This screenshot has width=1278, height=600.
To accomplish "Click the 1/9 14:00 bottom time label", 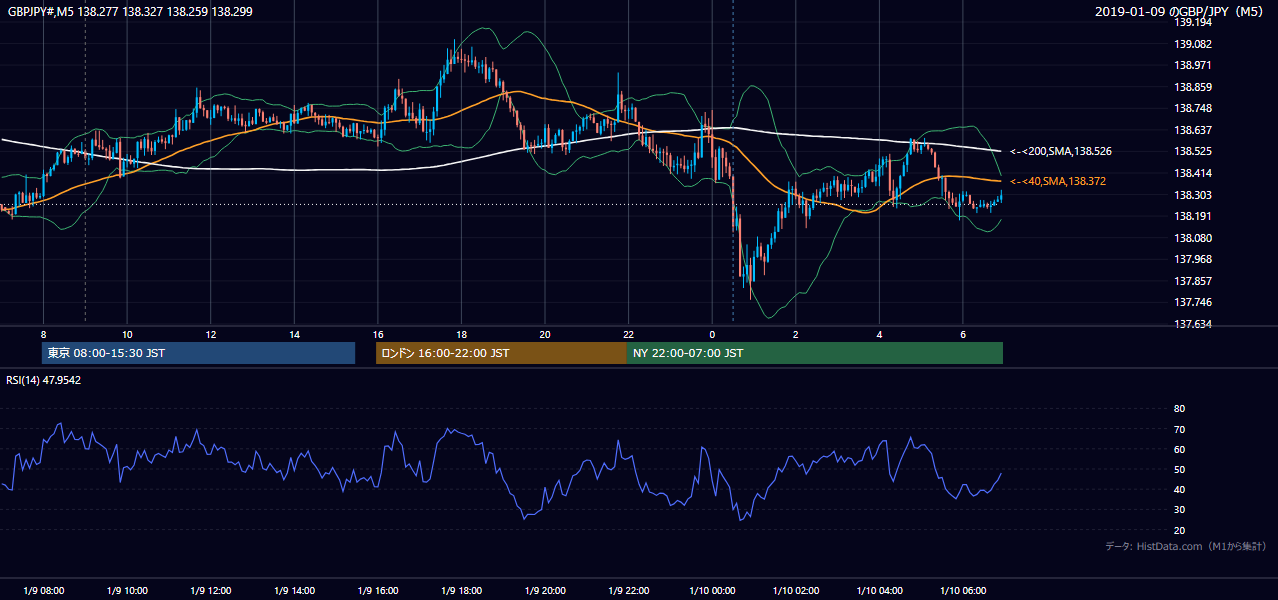I will 295,591.
